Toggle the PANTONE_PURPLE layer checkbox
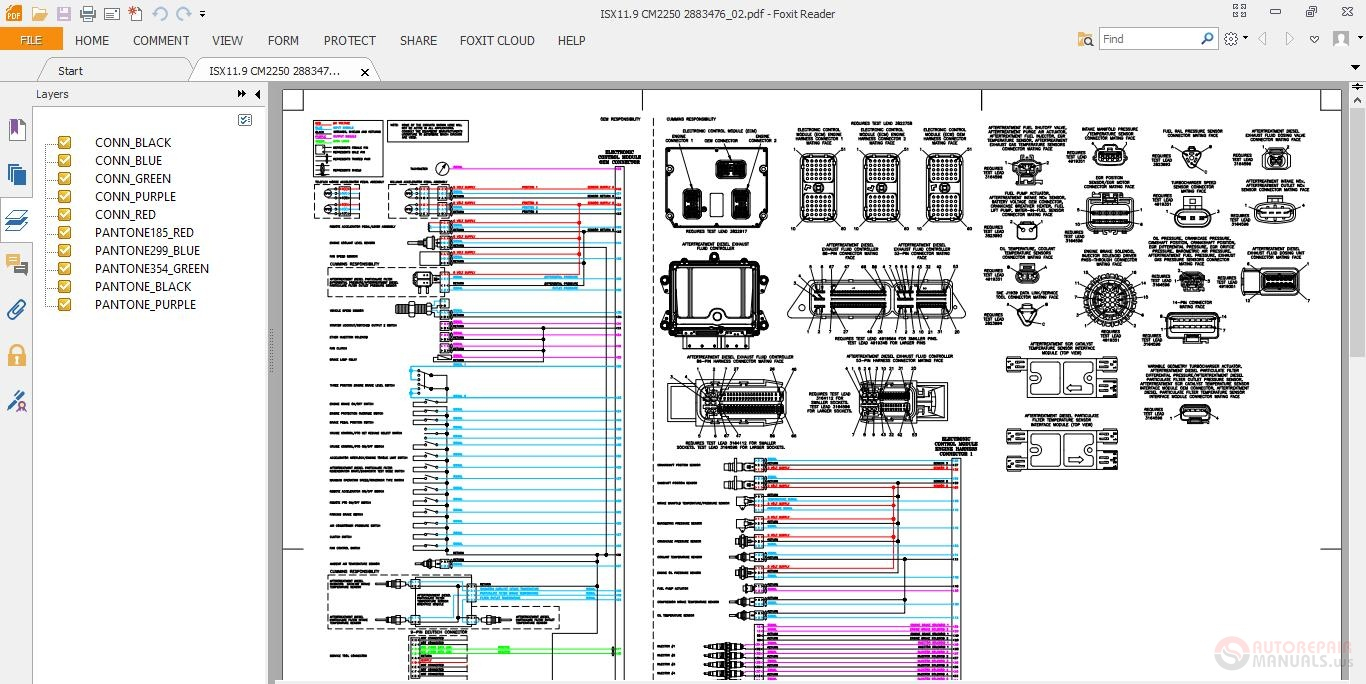The width and height of the screenshot is (1366, 684). pos(65,304)
